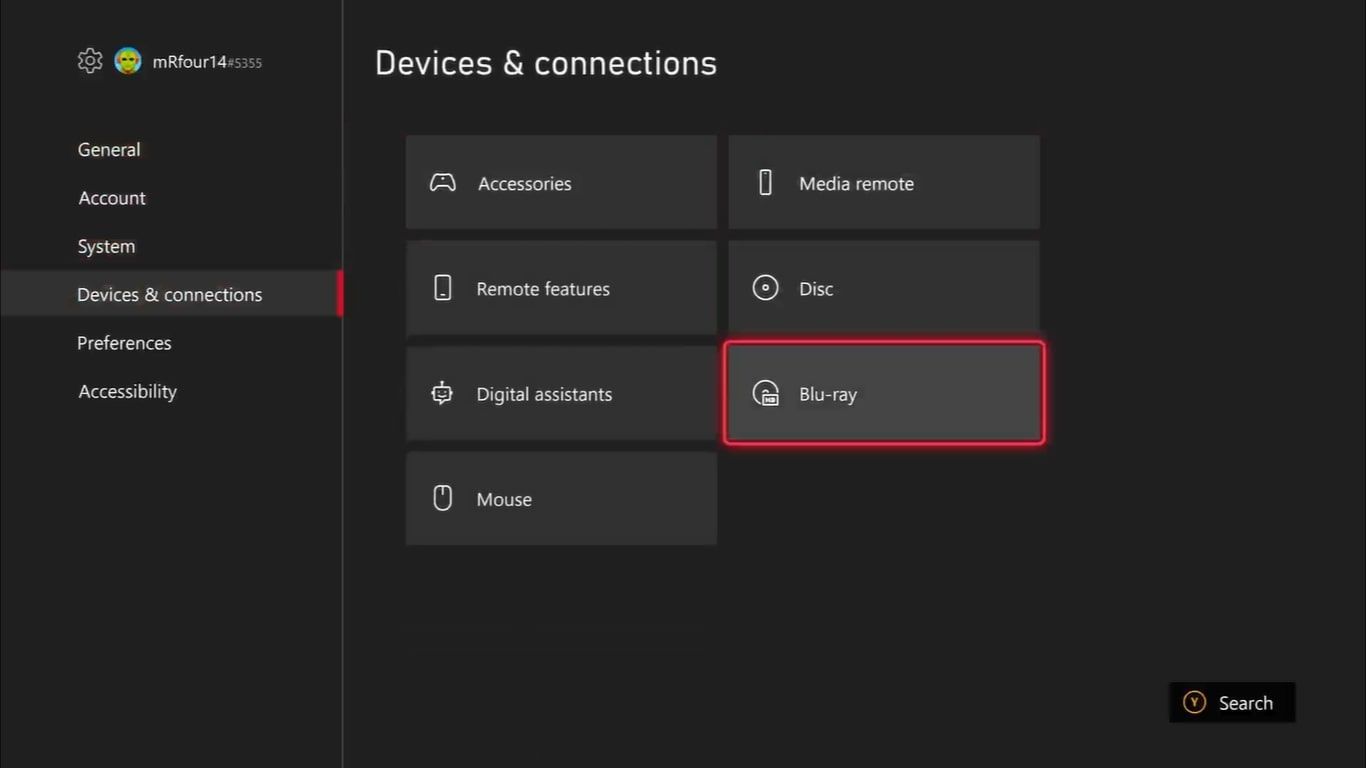Click the phone icon on Remote features
The height and width of the screenshot is (768, 1366).
pyautogui.click(x=442, y=288)
